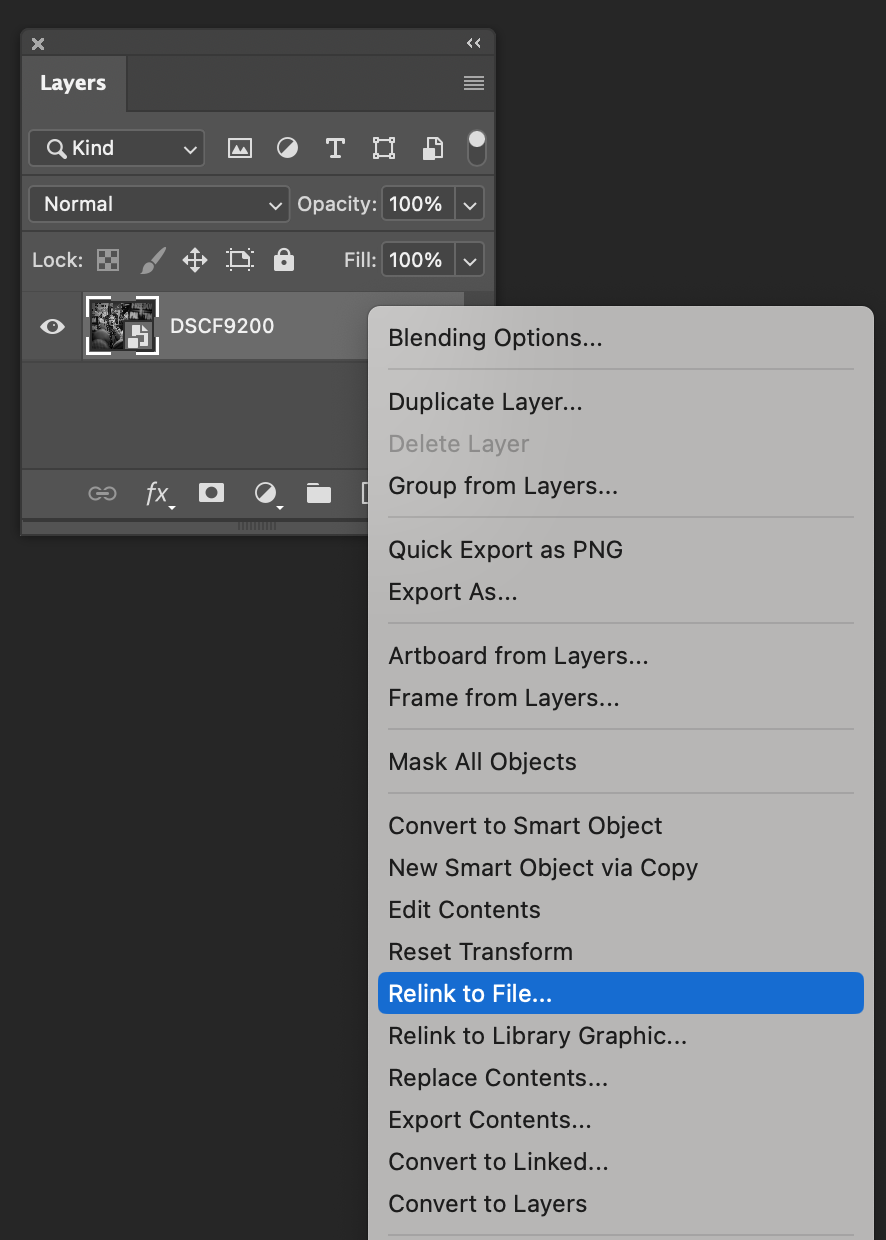Click the panel resize grip handle

tap(257, 526)
